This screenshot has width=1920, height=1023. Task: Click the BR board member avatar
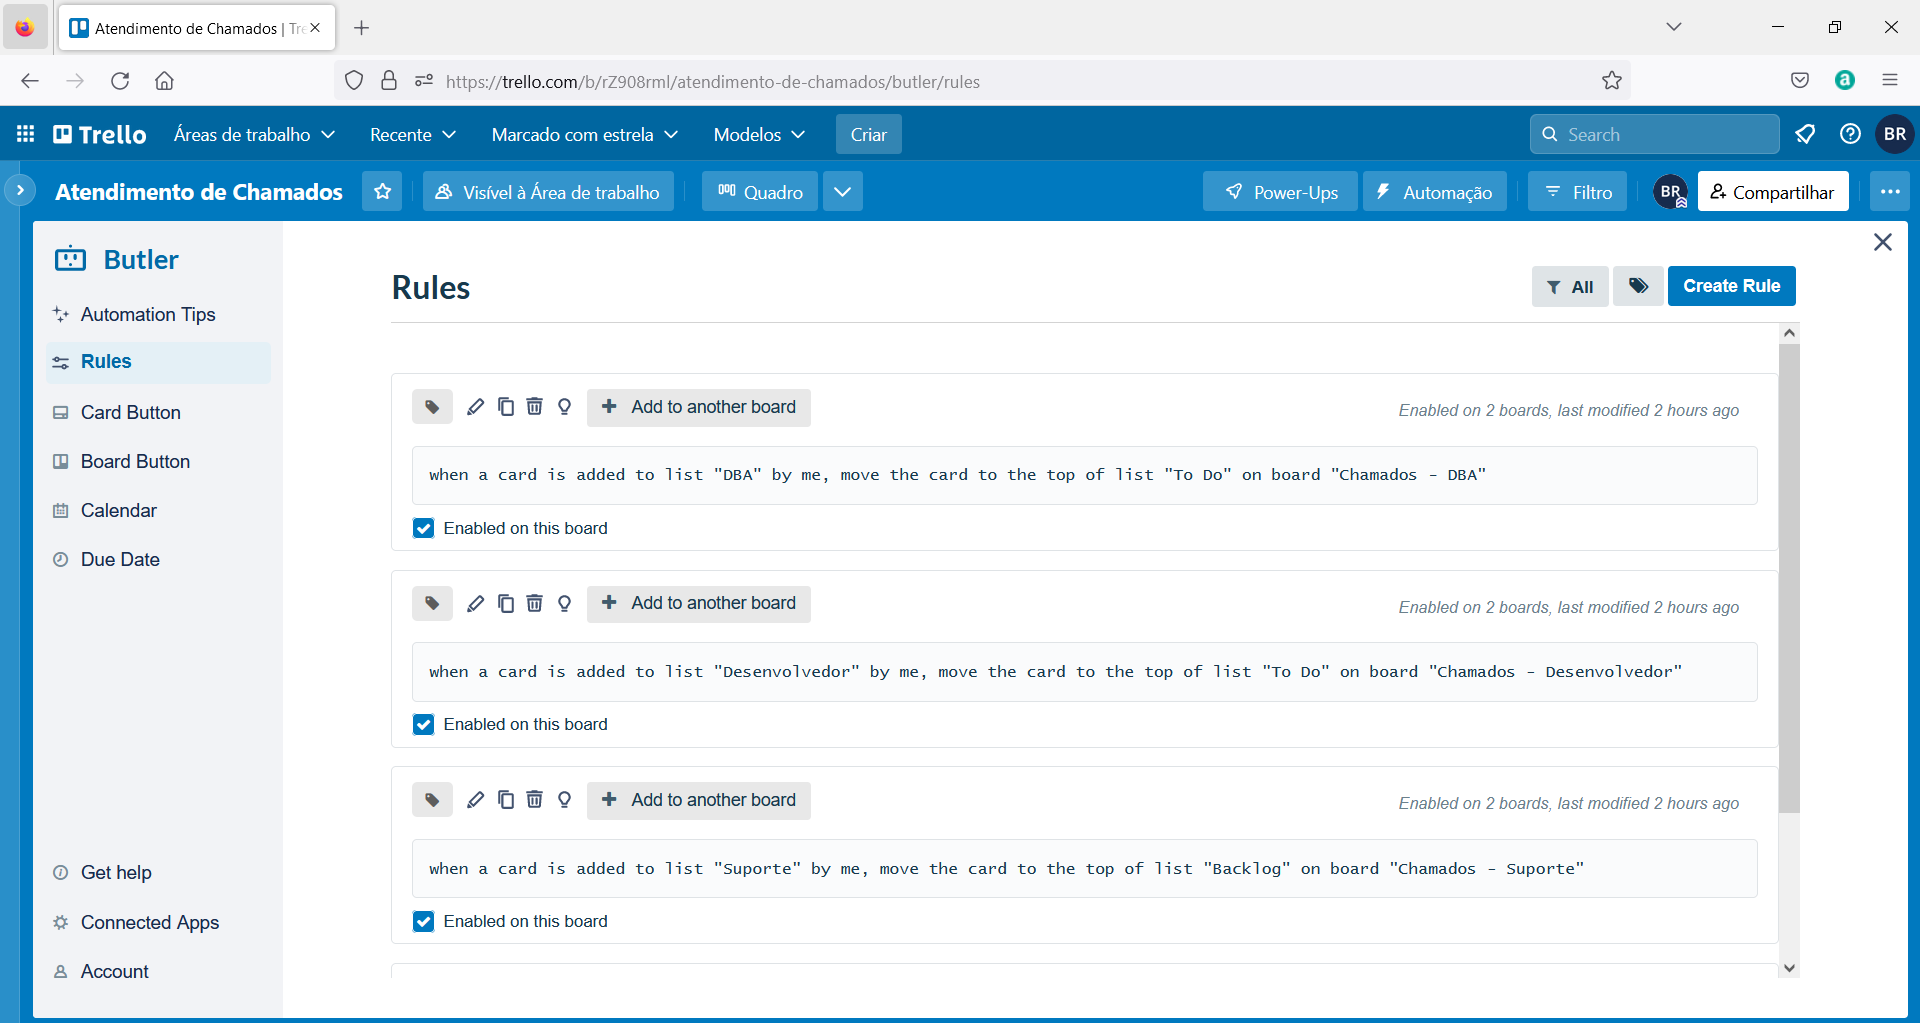(x=1671, y=191)
